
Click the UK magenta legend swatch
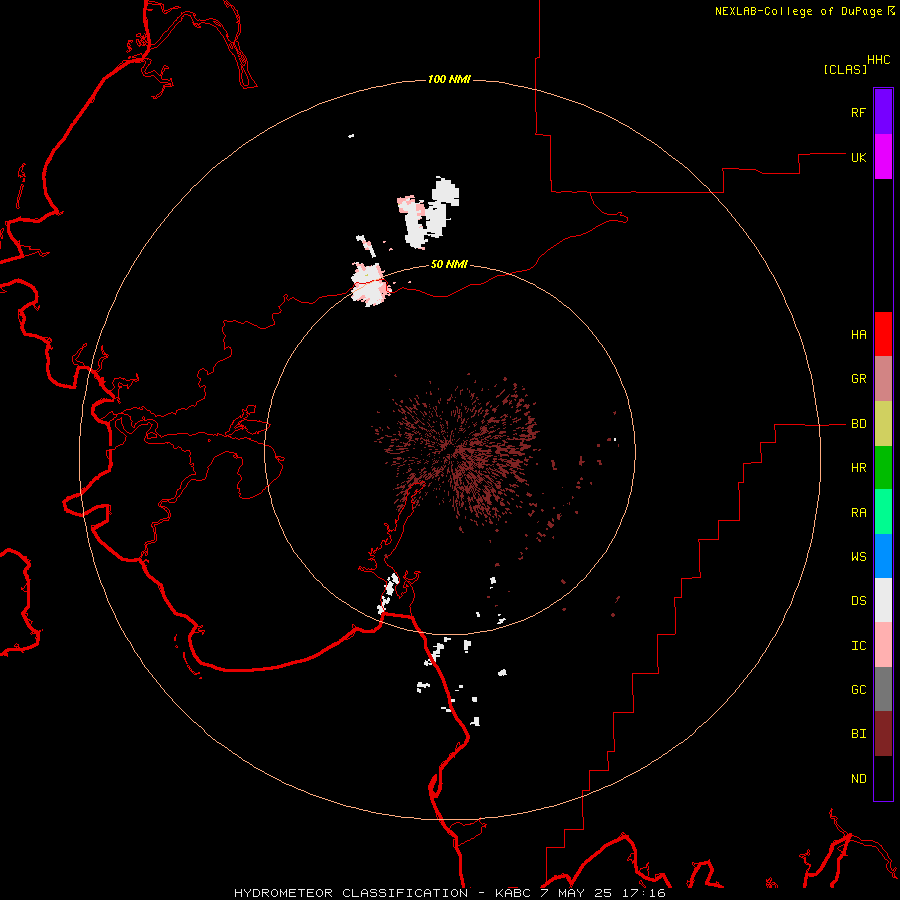883,157
